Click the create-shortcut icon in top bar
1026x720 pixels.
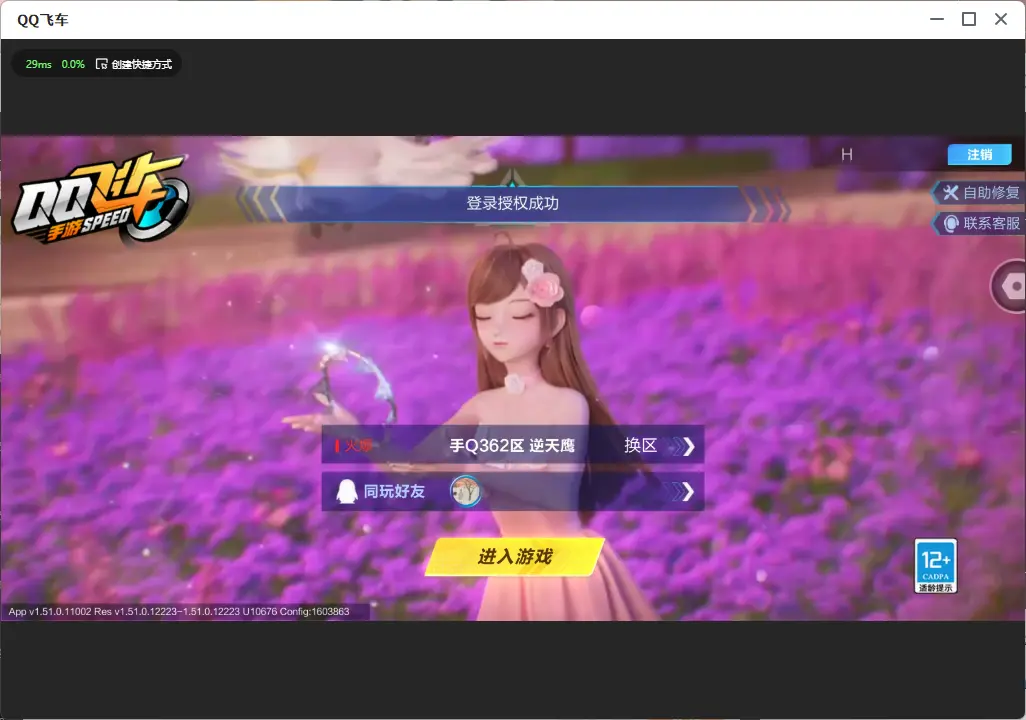pos(101,64)
